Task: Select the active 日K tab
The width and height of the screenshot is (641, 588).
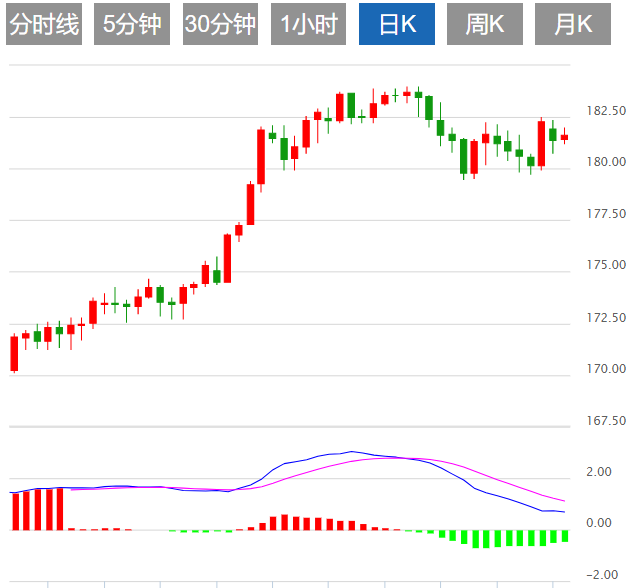Action: coord(397,24)
